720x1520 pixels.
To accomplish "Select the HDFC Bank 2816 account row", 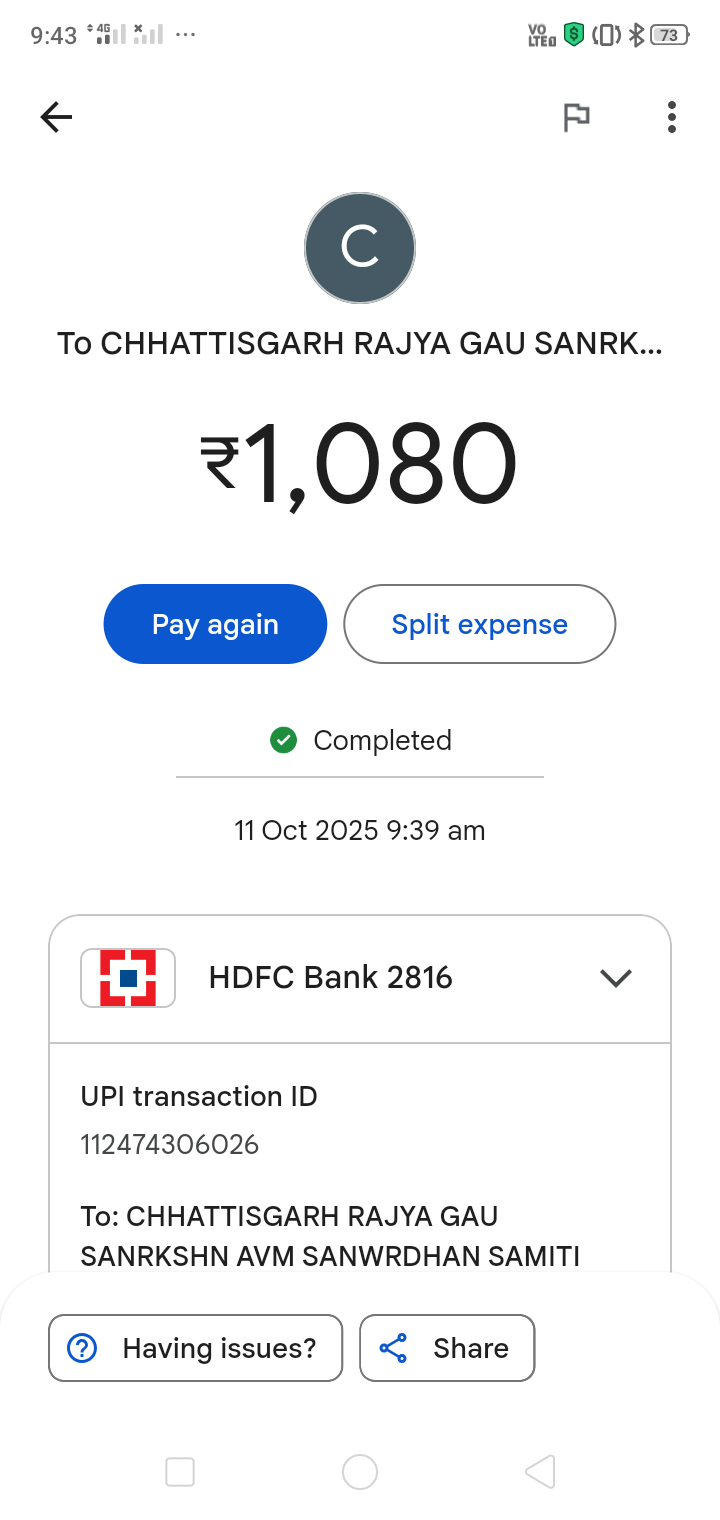I will pyautogui.click(x=360, y=978).
